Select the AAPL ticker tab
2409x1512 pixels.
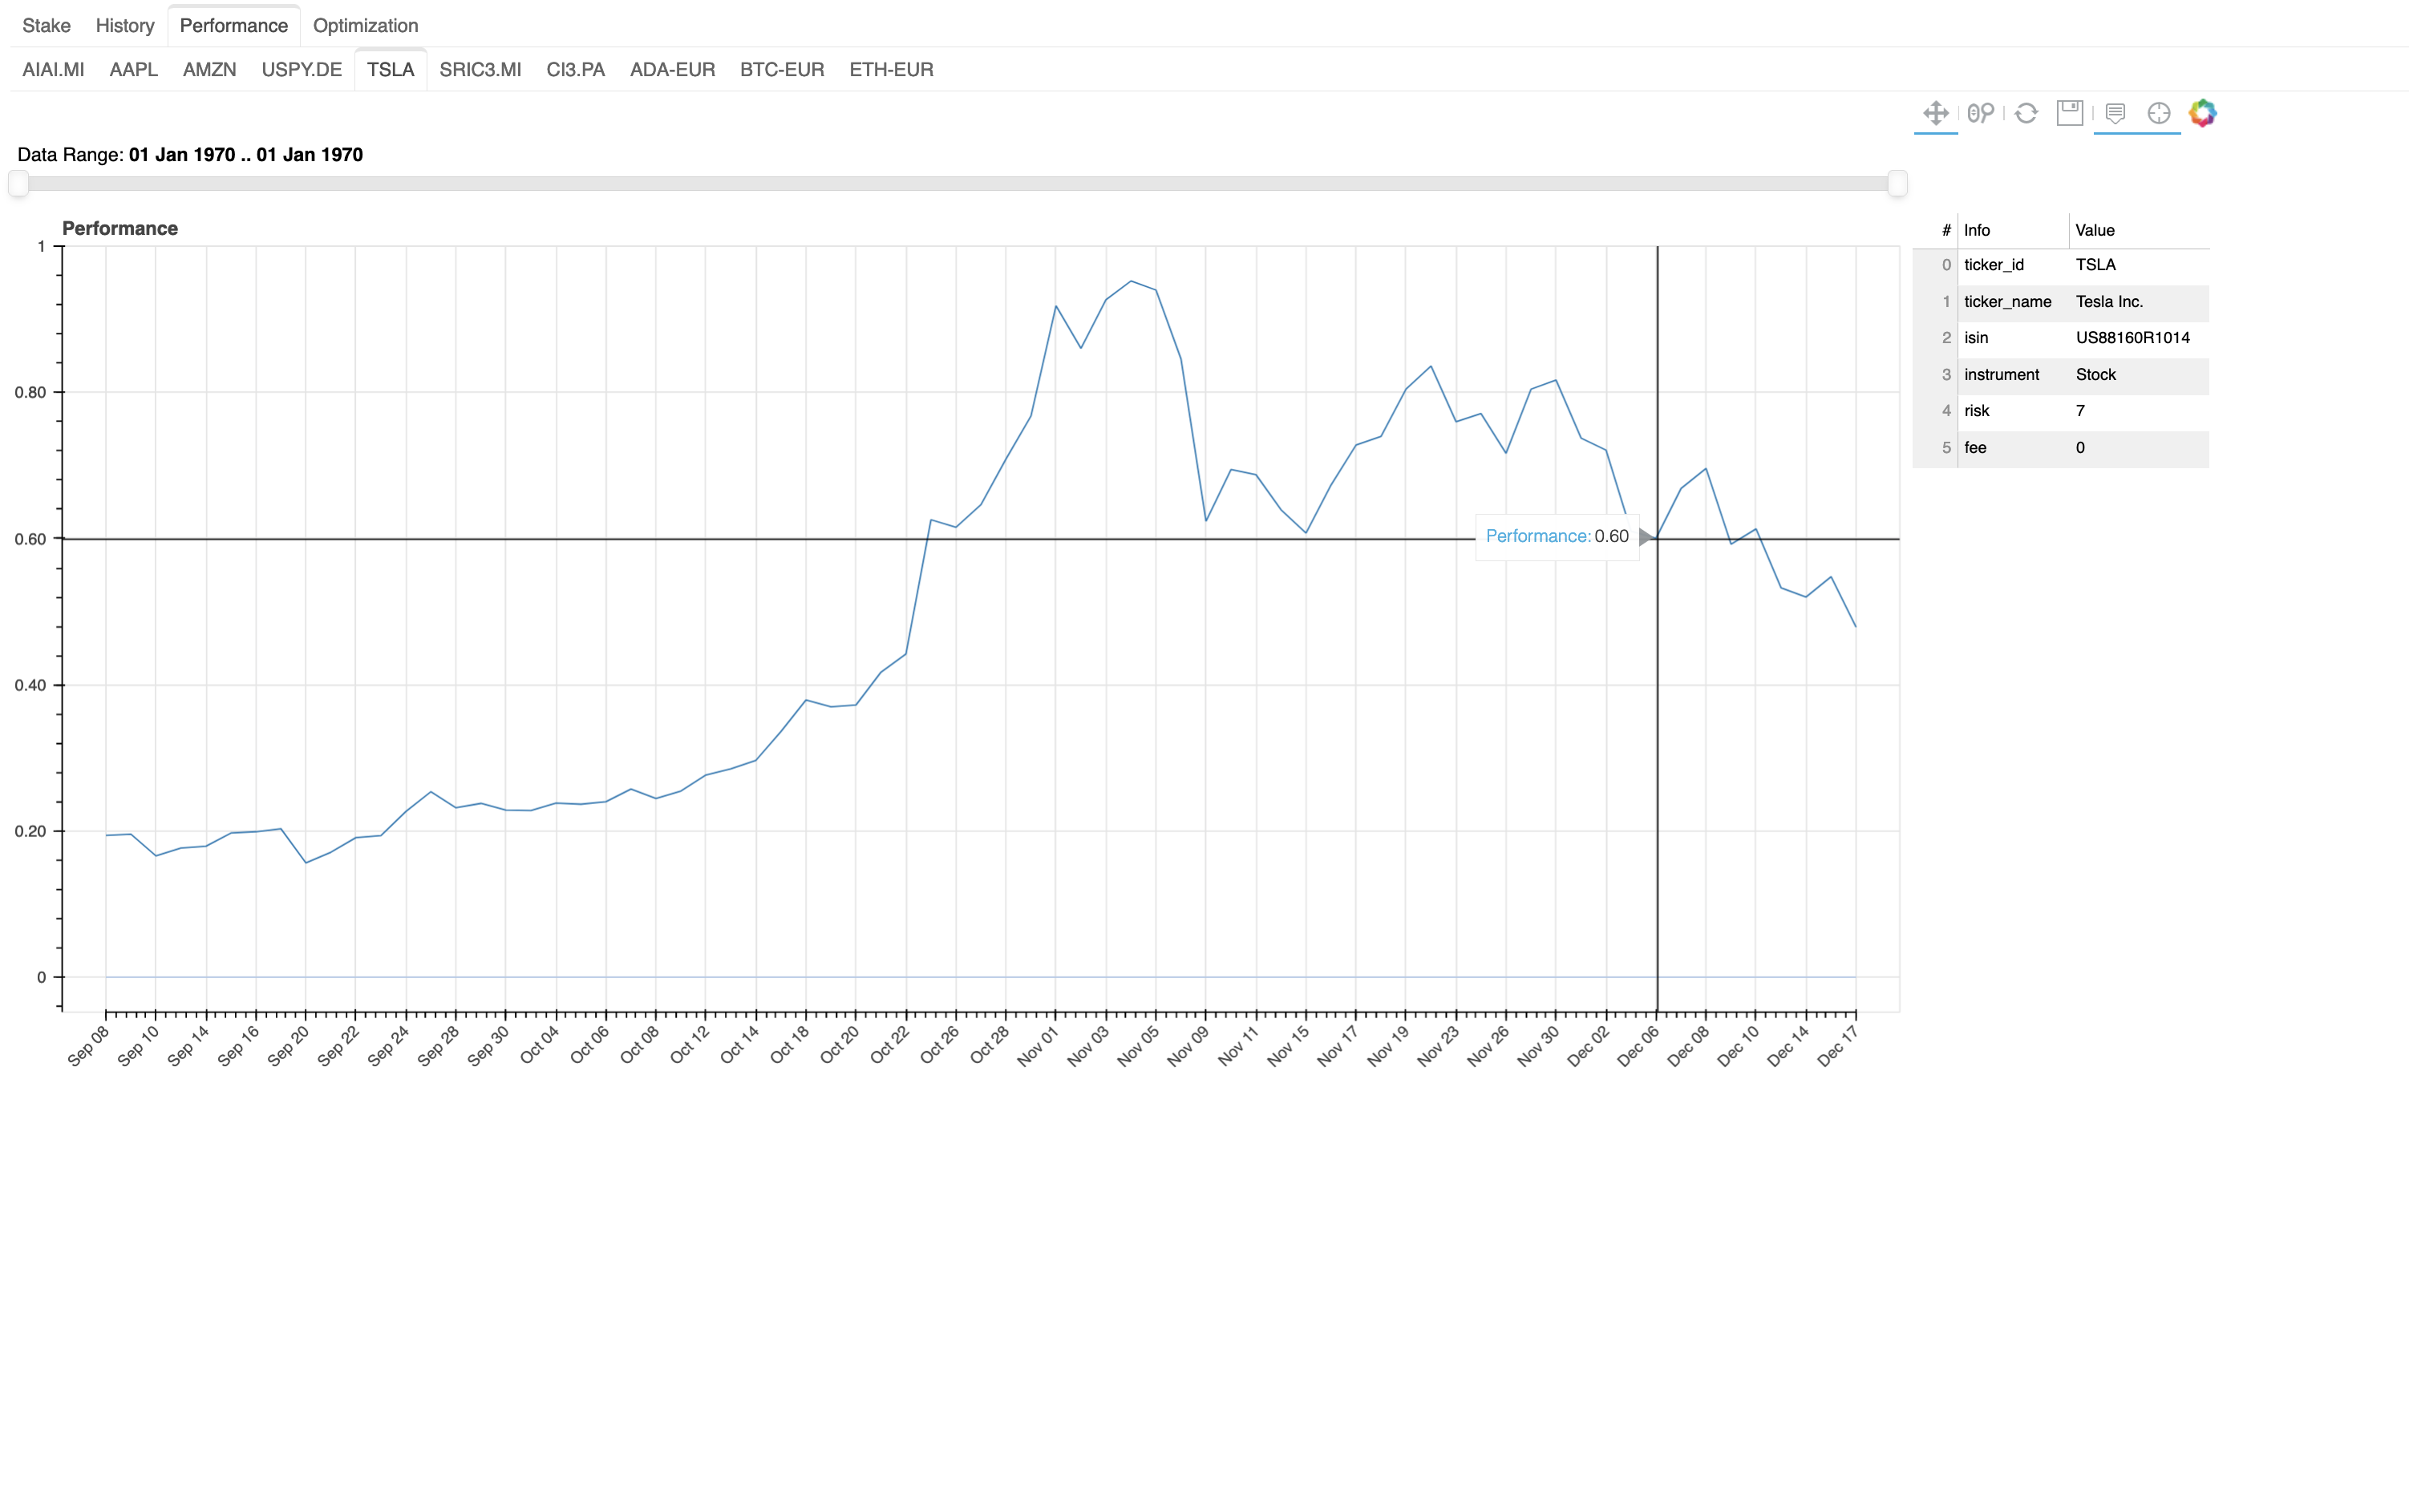(133, 70)
